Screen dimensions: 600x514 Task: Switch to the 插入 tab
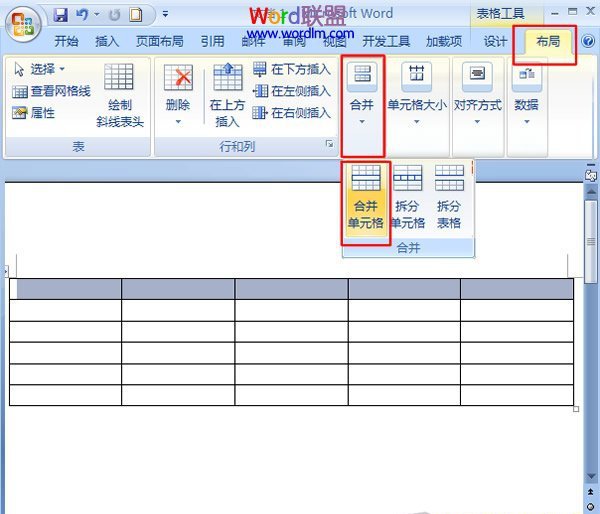[x=107, y=41]
